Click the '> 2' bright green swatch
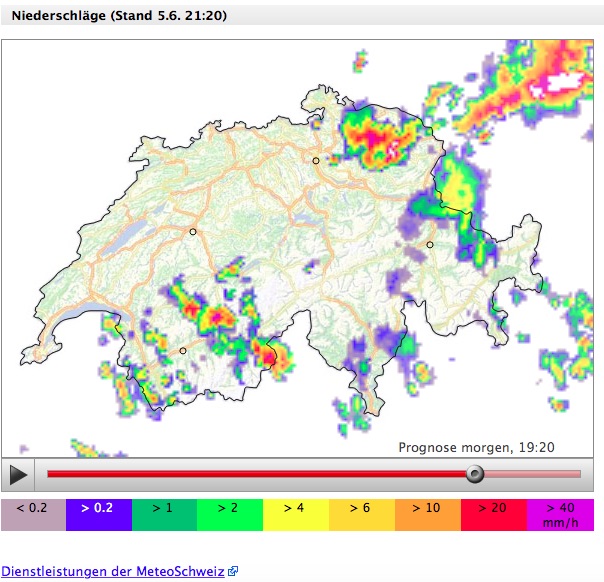The width and height of the screenshot is (604, 582). (x=231, y=514)
